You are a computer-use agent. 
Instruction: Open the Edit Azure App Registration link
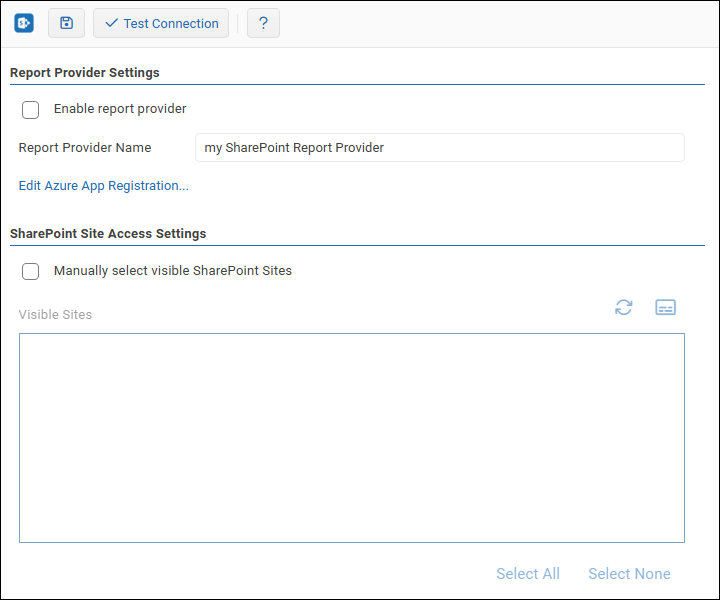click(104, 186)
